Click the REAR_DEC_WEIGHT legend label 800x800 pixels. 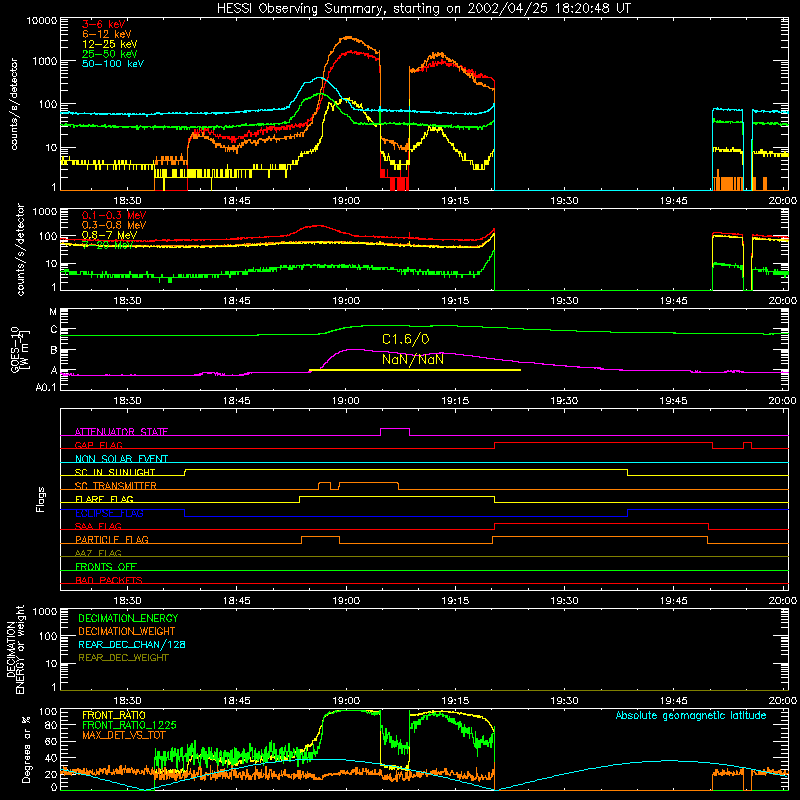123,658
